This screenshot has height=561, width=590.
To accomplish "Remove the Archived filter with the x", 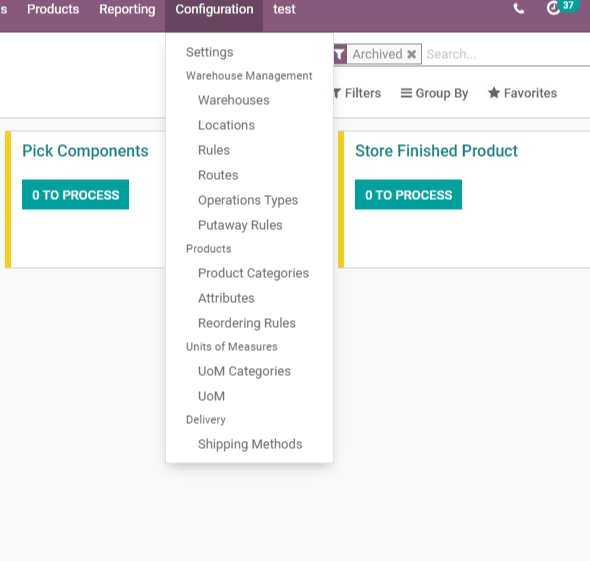I will [412, 54].
